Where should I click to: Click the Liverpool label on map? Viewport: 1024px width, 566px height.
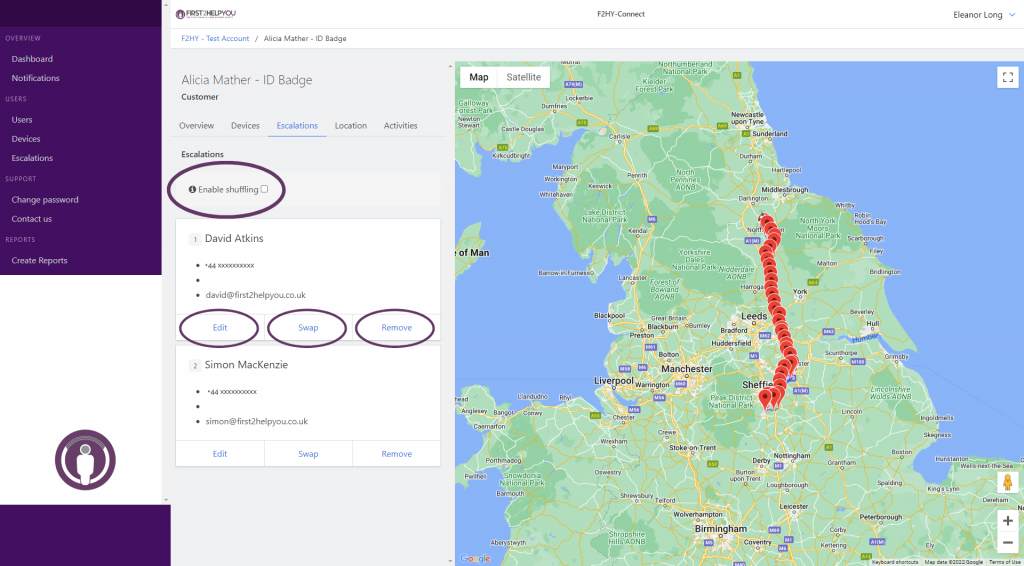click(614, 381)
